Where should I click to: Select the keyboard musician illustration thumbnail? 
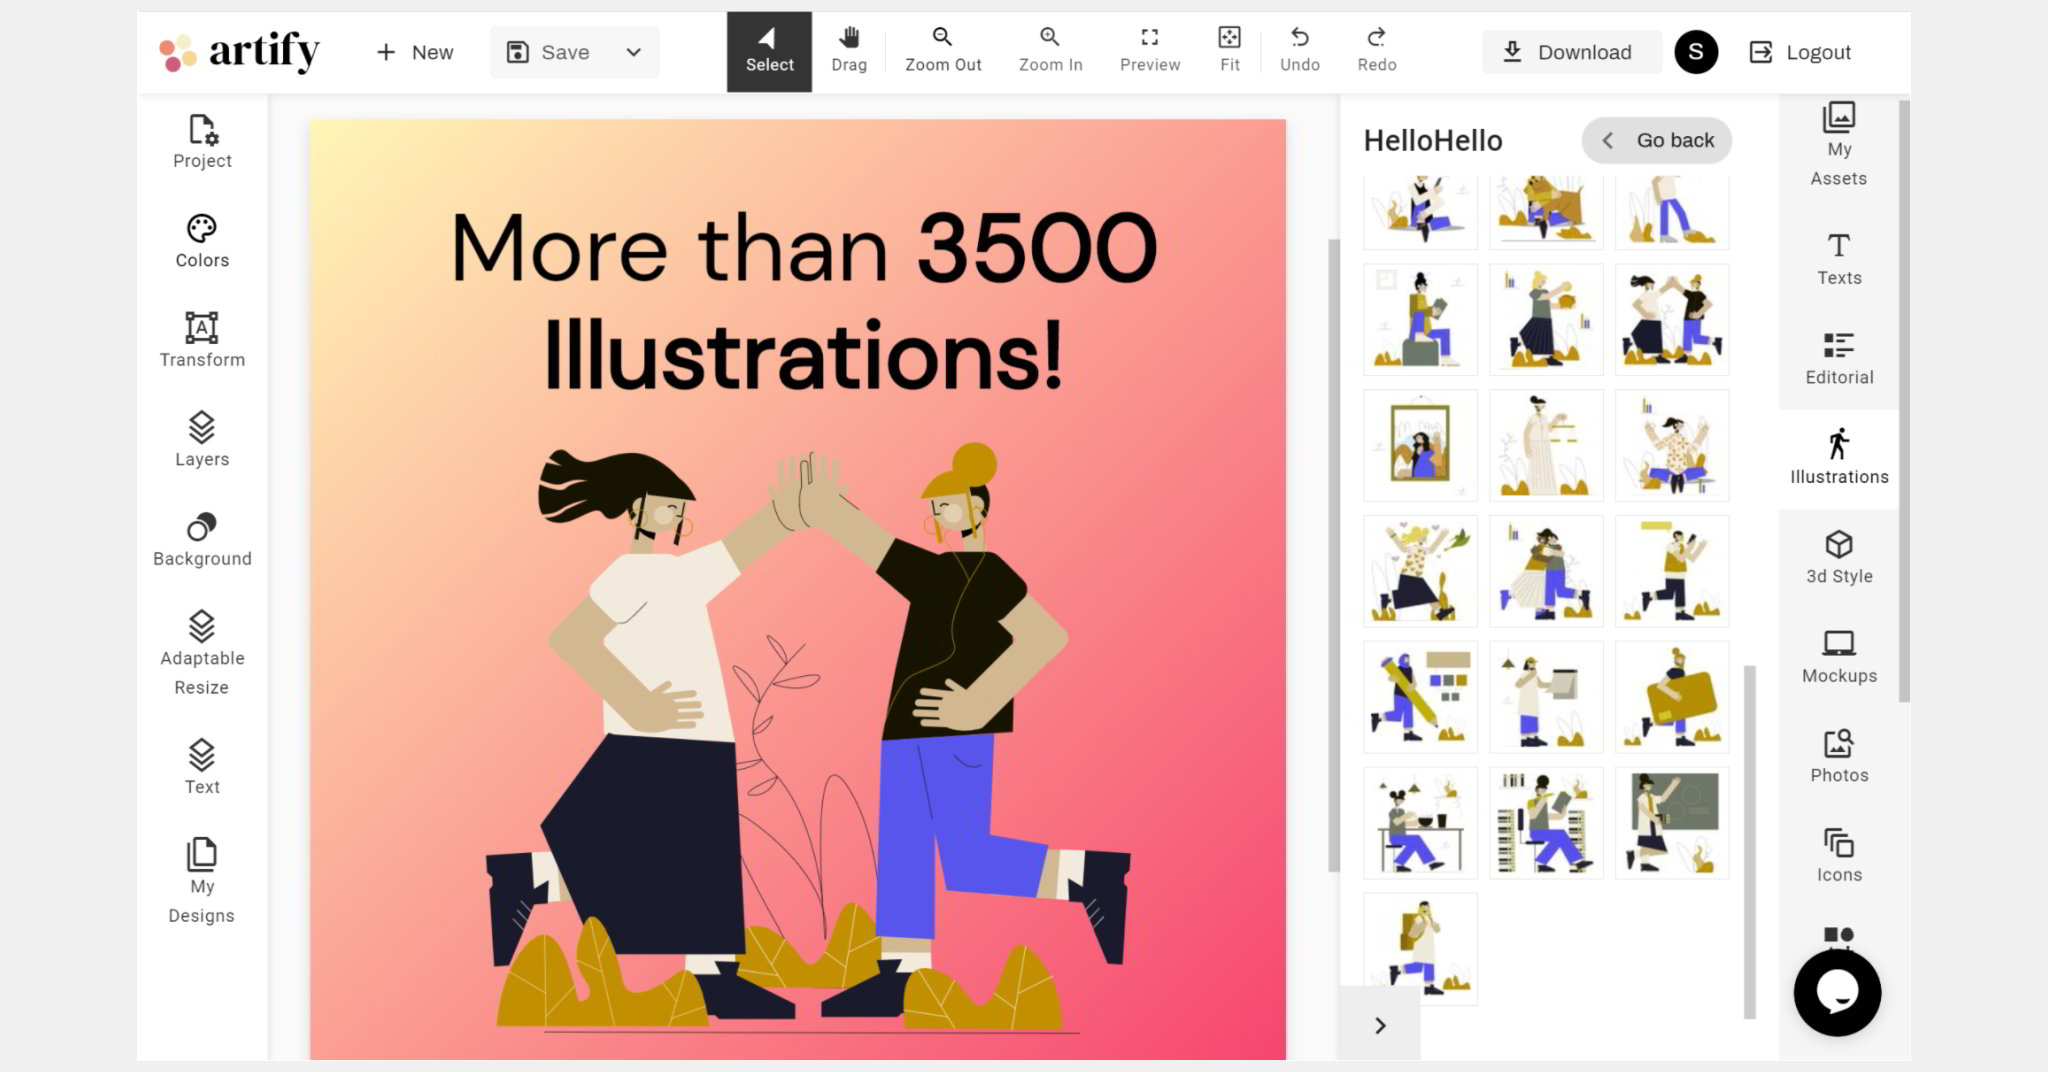[1546, 824]
